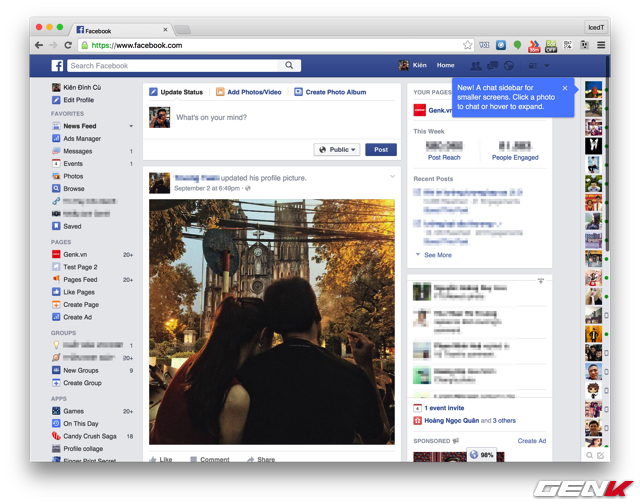This screenshot has height=504, width=640.
Task: Open the Public audience selector
Action: [x=337, y=150]
